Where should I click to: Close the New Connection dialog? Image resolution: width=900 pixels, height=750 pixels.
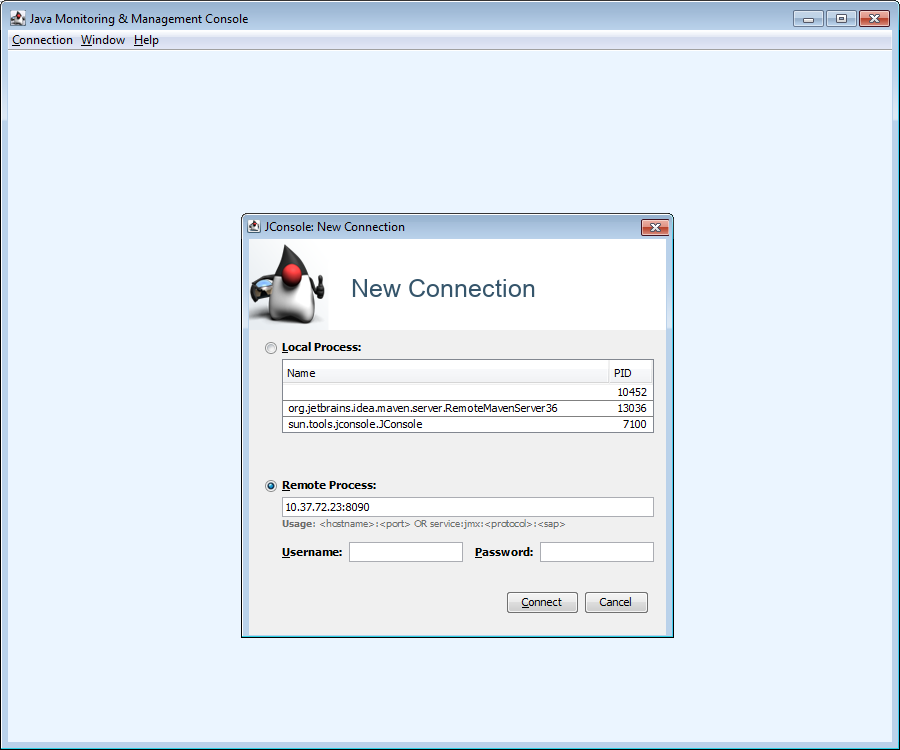[x=654, y=227]
